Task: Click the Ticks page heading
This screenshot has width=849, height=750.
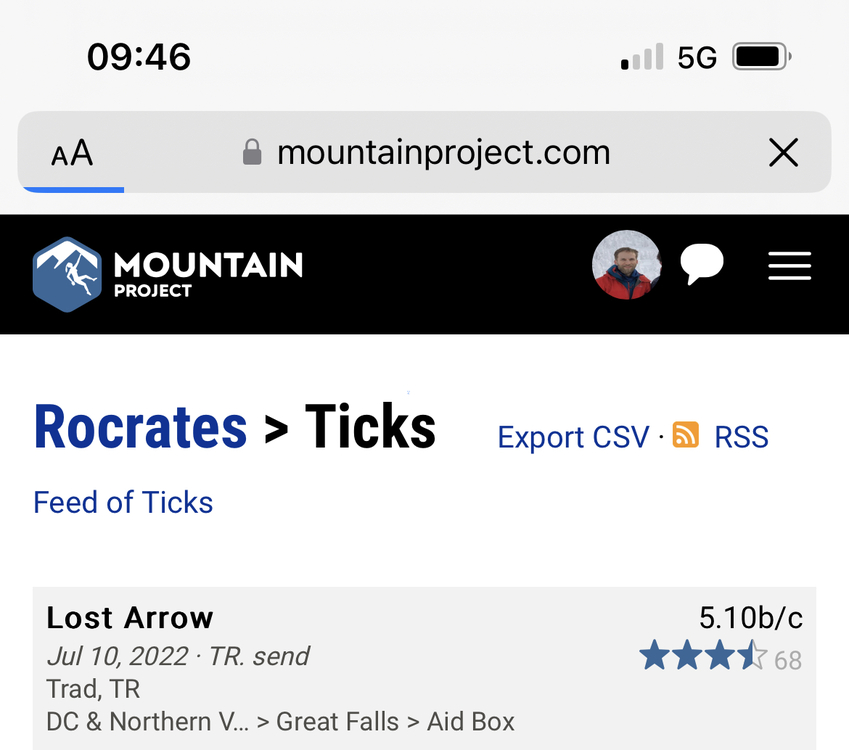Action: tap(370, 427)
